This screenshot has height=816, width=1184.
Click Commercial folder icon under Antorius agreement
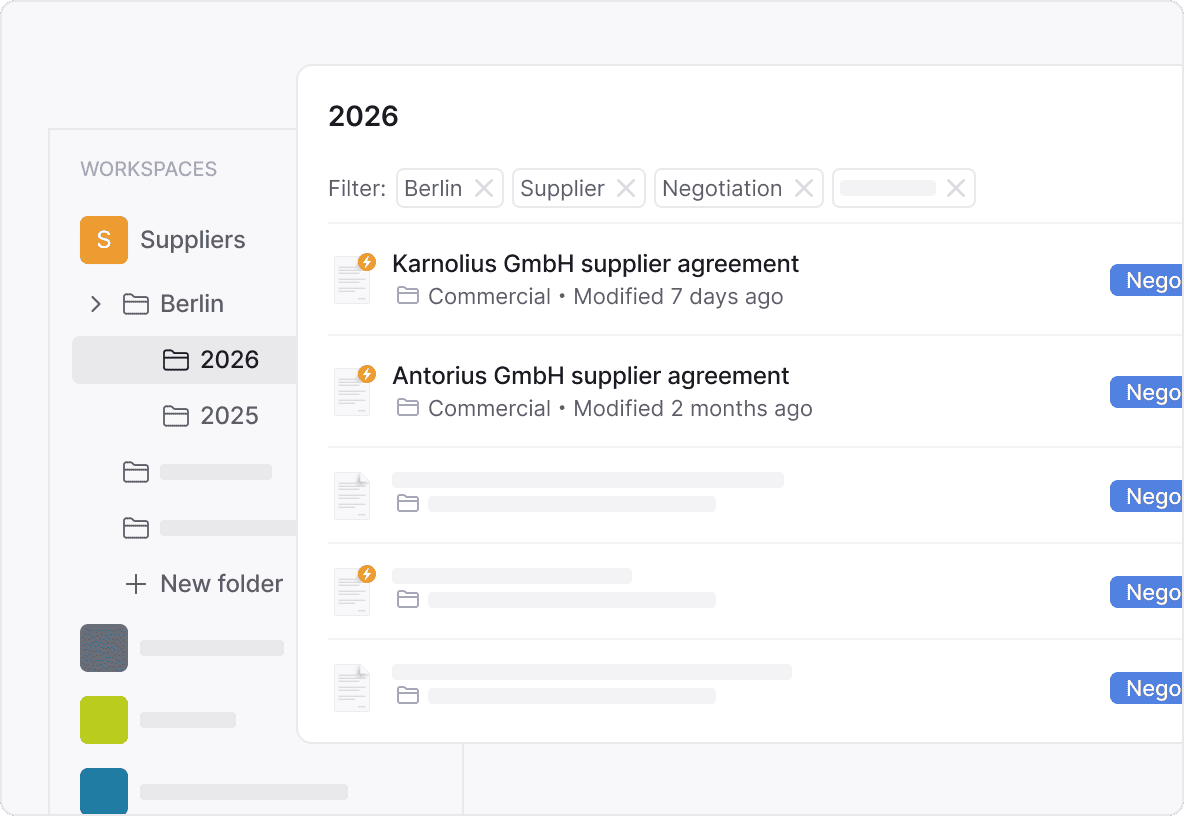tap(408, 408)
